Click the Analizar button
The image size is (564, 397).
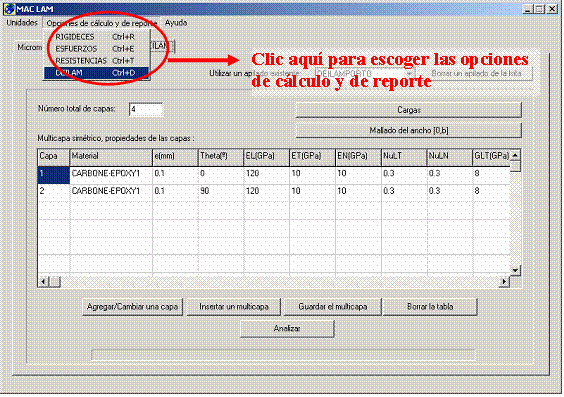tap(287, 329)
